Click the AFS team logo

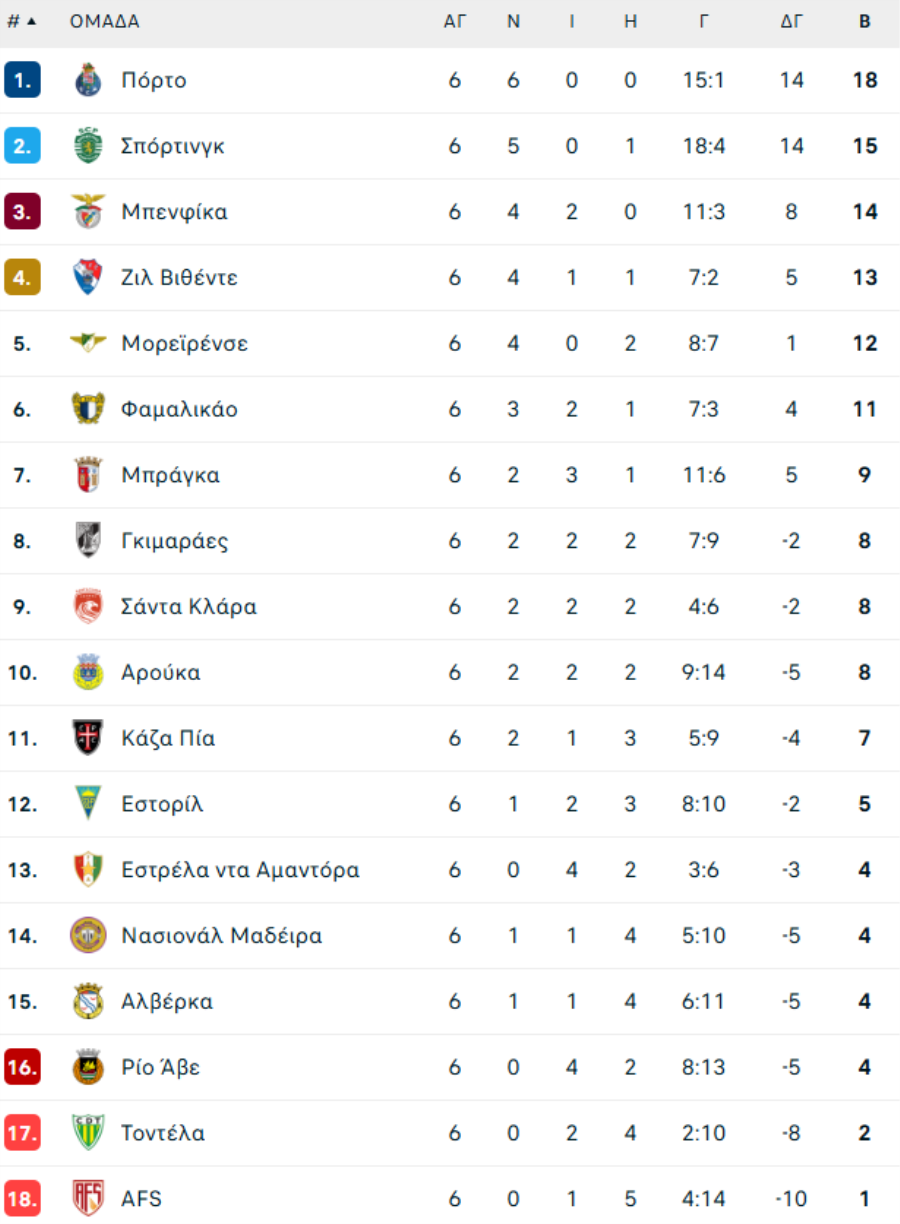click(x=88, y=1198)
